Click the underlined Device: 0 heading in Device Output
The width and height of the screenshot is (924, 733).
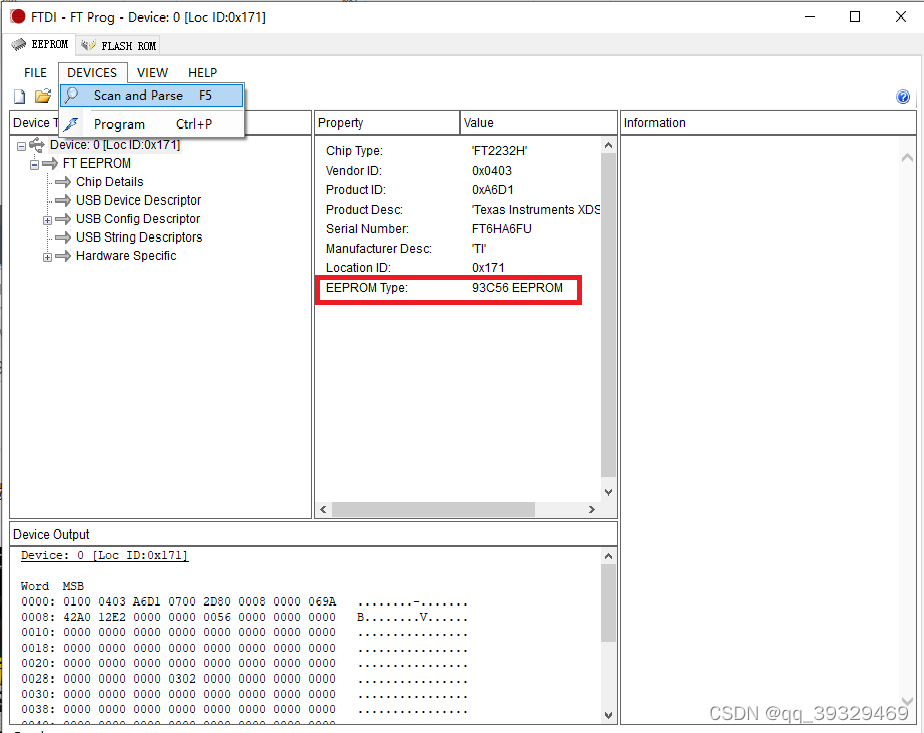(x=104, y=556)
